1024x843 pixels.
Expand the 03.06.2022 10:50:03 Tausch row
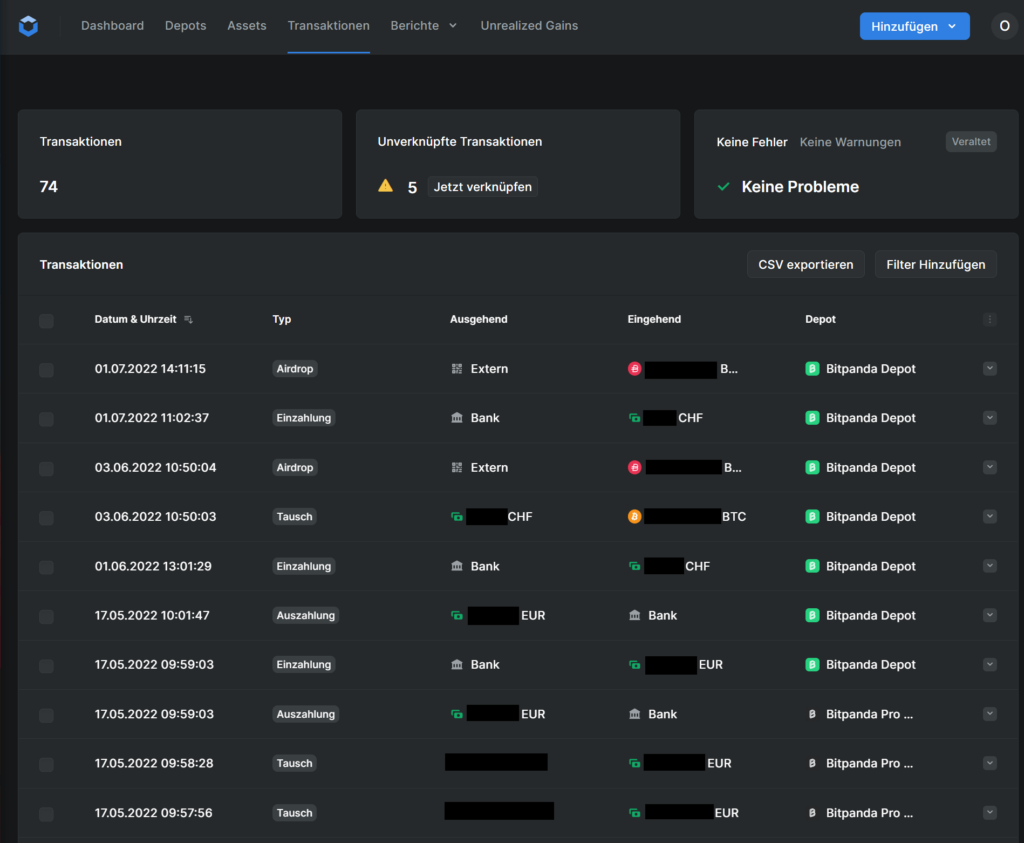[989, 517]
